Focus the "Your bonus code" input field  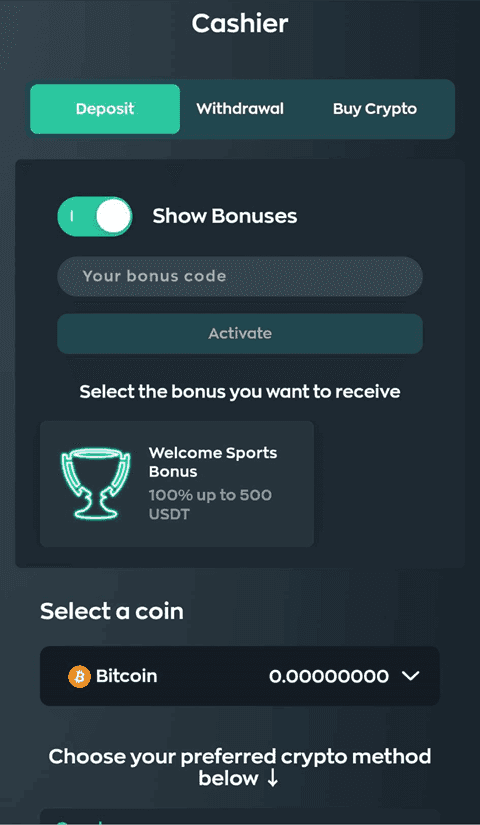240,276
